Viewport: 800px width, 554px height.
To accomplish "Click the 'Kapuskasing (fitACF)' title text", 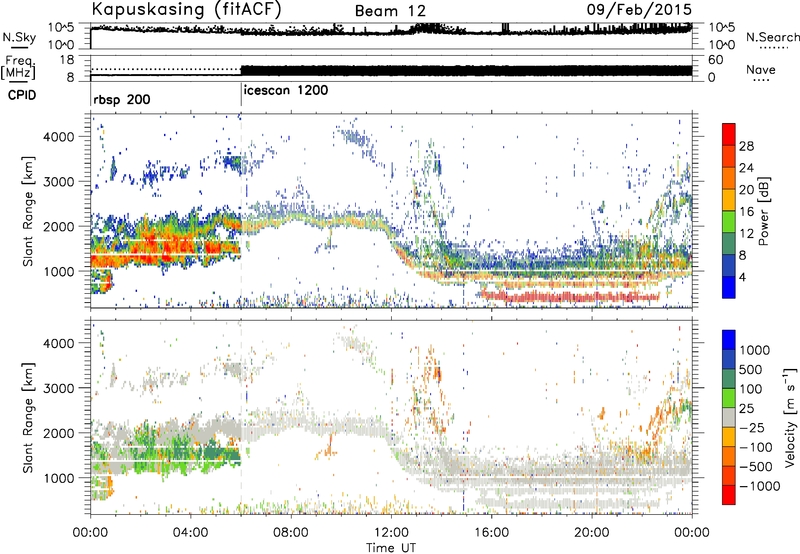I will 186,9.
